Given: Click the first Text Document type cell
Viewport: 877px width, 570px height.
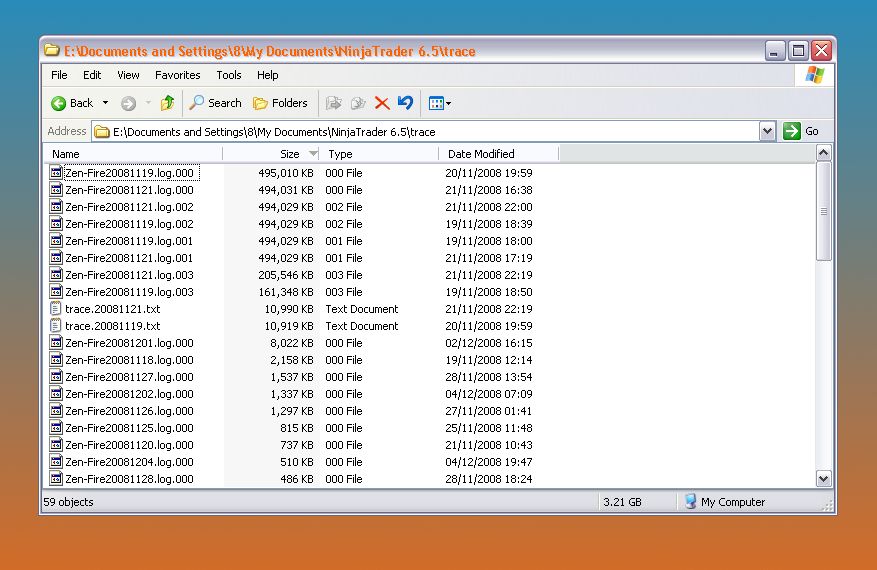Looking at the screenshot, I should (362, 309).
